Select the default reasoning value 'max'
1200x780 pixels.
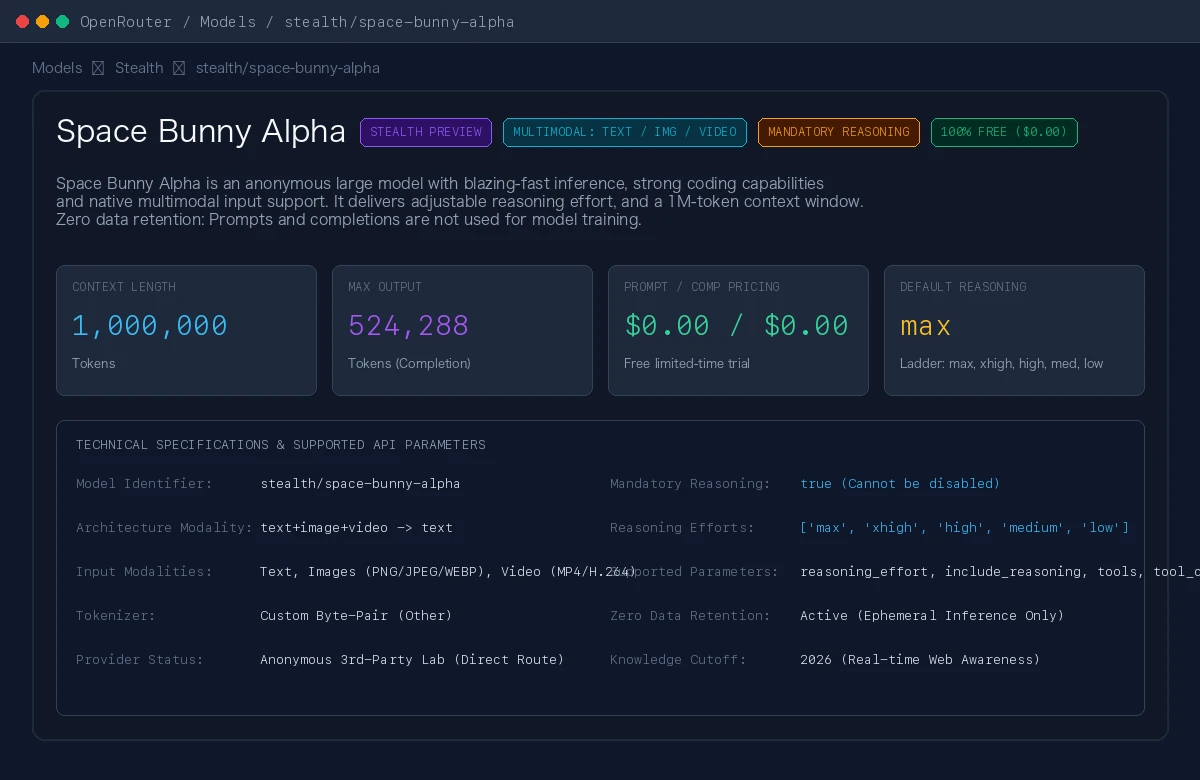pos(926,326)
